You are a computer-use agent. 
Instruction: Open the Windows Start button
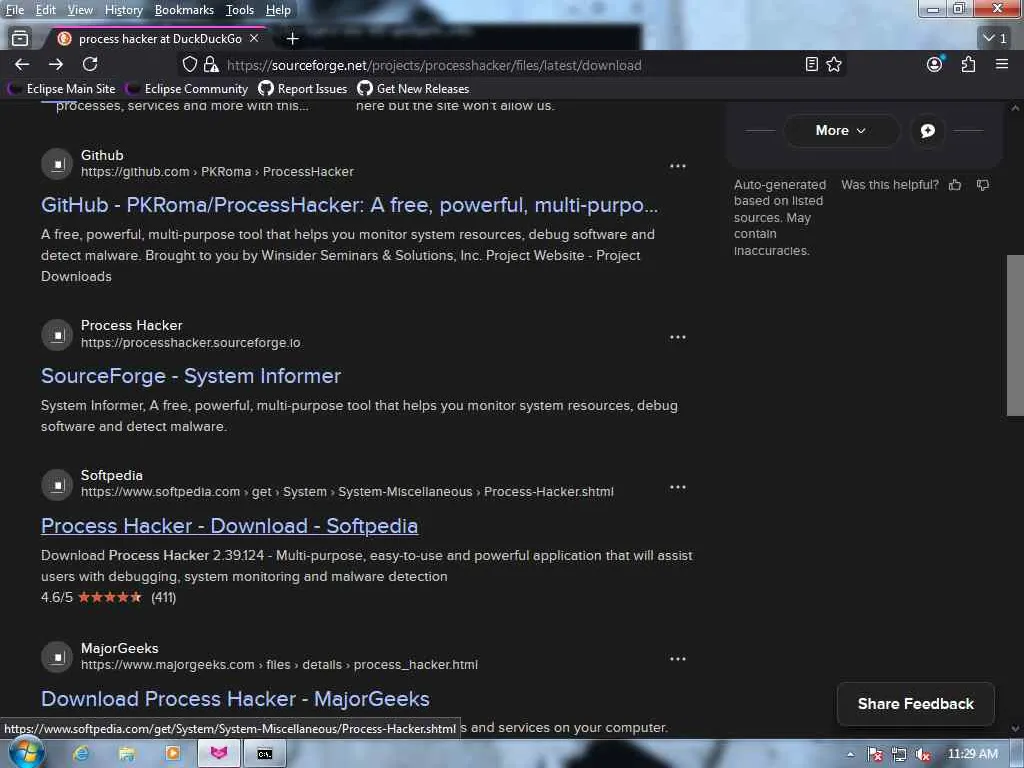tap(27, 753)
